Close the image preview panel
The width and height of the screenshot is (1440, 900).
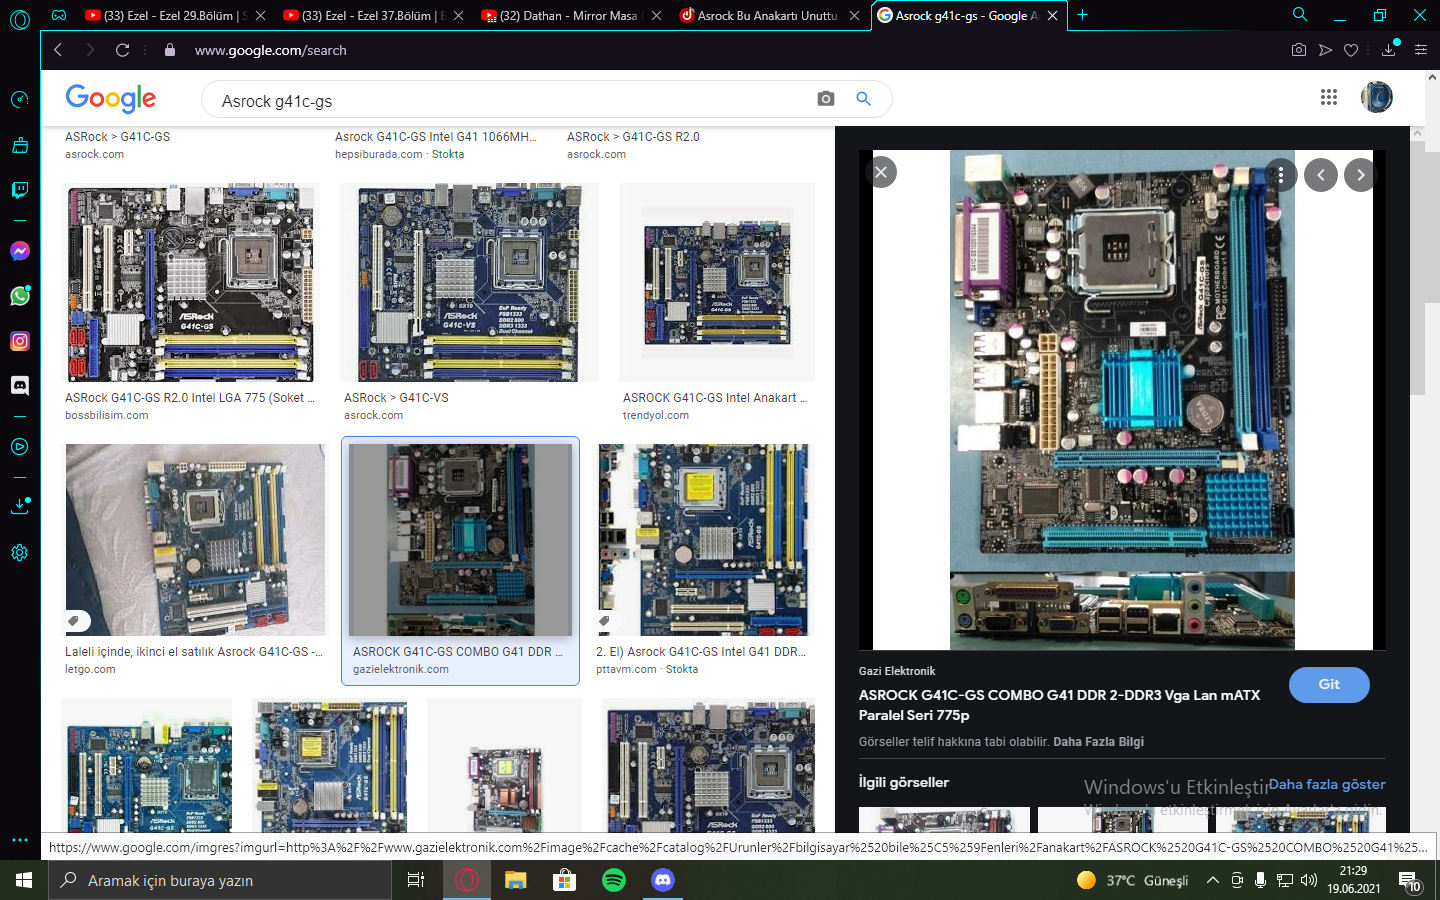tap(880, 172)
